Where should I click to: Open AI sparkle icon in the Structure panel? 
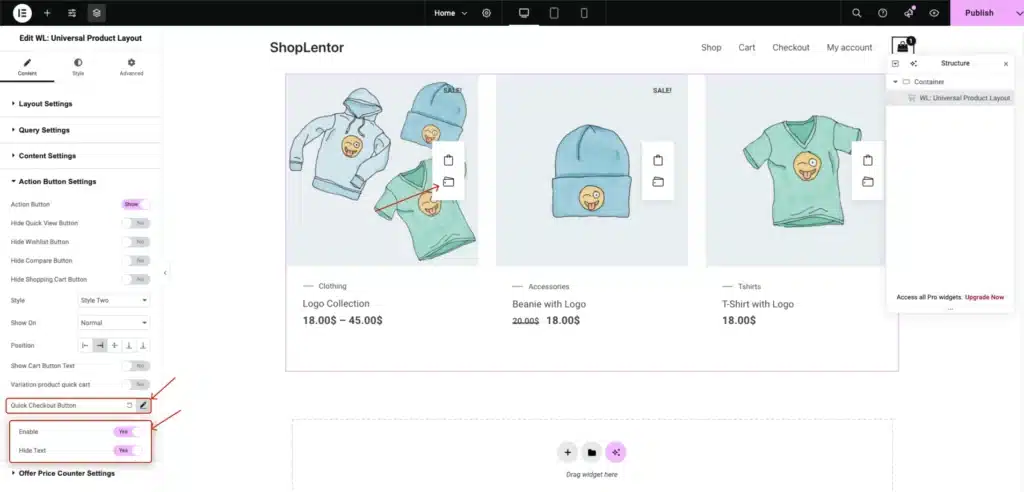(x=914, y=63)
